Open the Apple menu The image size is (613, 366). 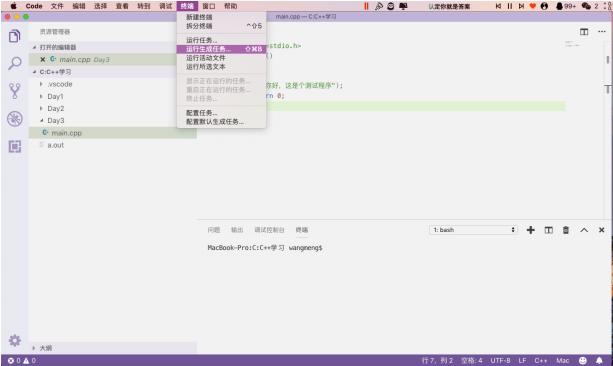pos(13,6)
